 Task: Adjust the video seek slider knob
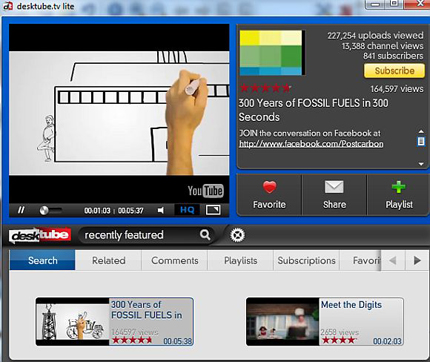pyautogui.click(x=44, y=210)
